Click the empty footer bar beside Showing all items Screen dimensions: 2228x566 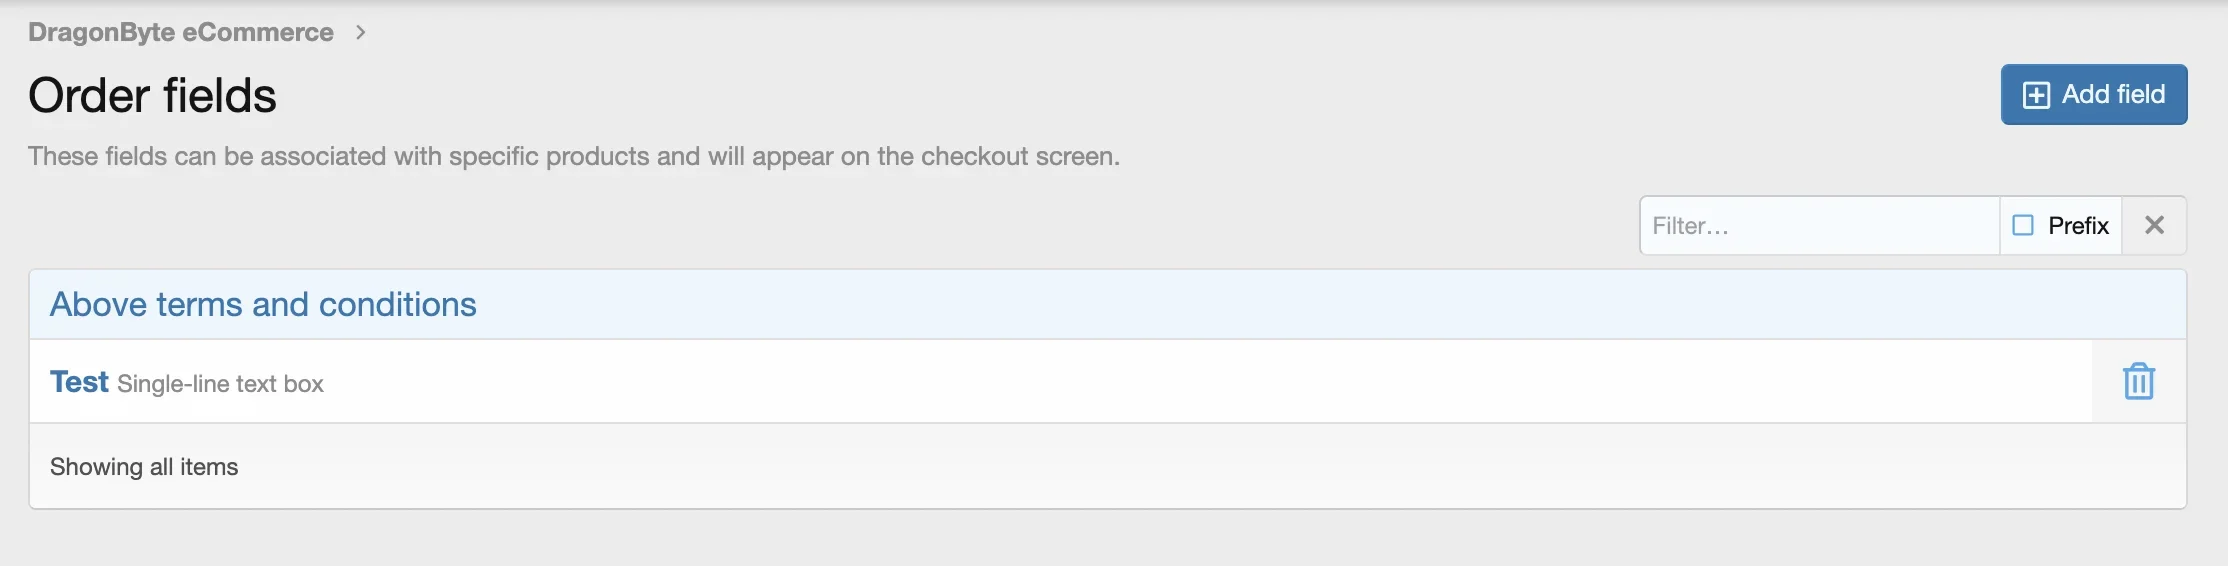coord(1200,467)
